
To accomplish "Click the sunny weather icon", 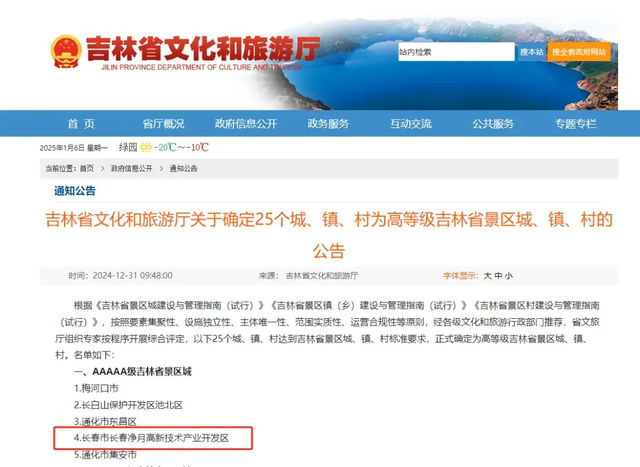I will pos(146,147).
